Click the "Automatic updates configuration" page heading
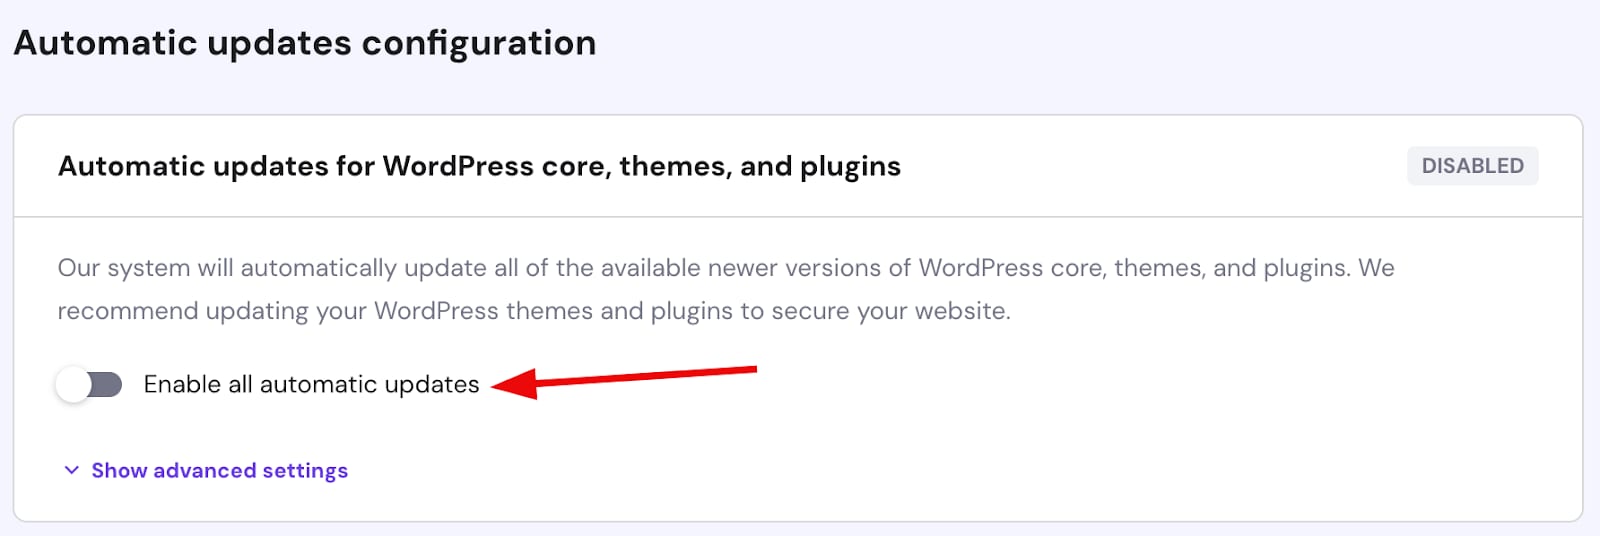Screen dimensions: 1600x536 coord(305,43)
